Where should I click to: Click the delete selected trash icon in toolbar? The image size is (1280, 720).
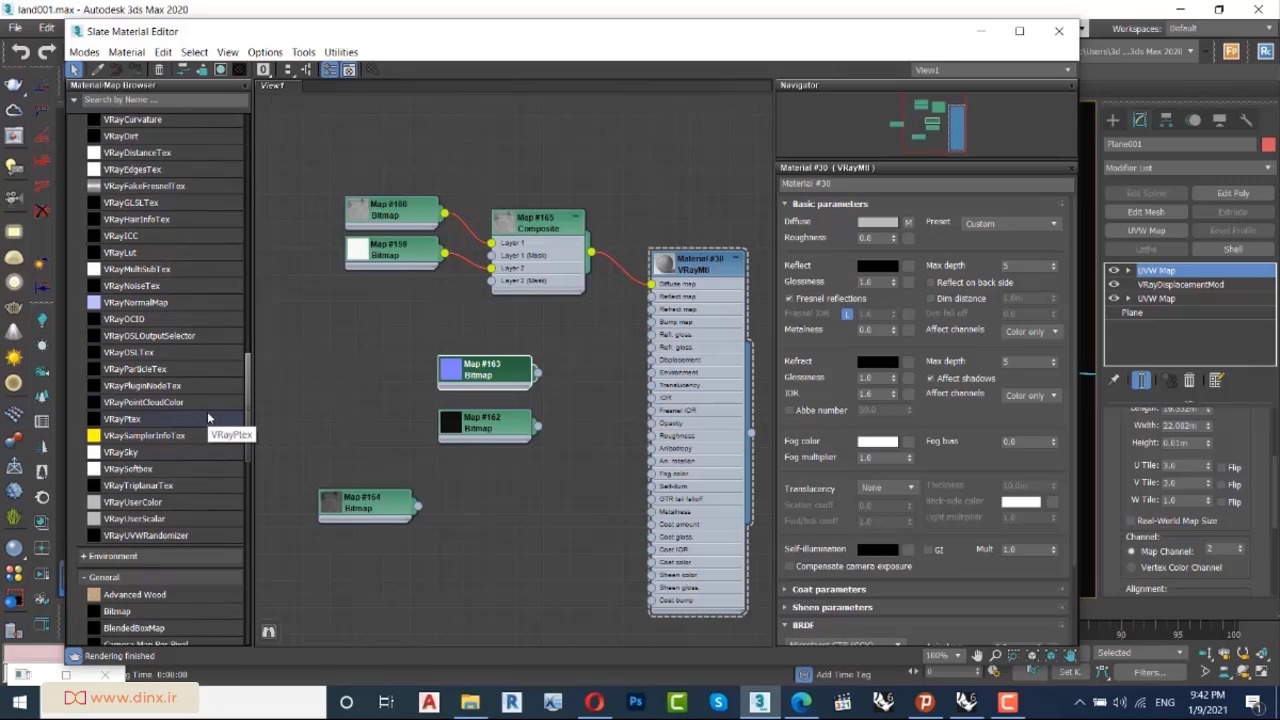tap(159, 70)
